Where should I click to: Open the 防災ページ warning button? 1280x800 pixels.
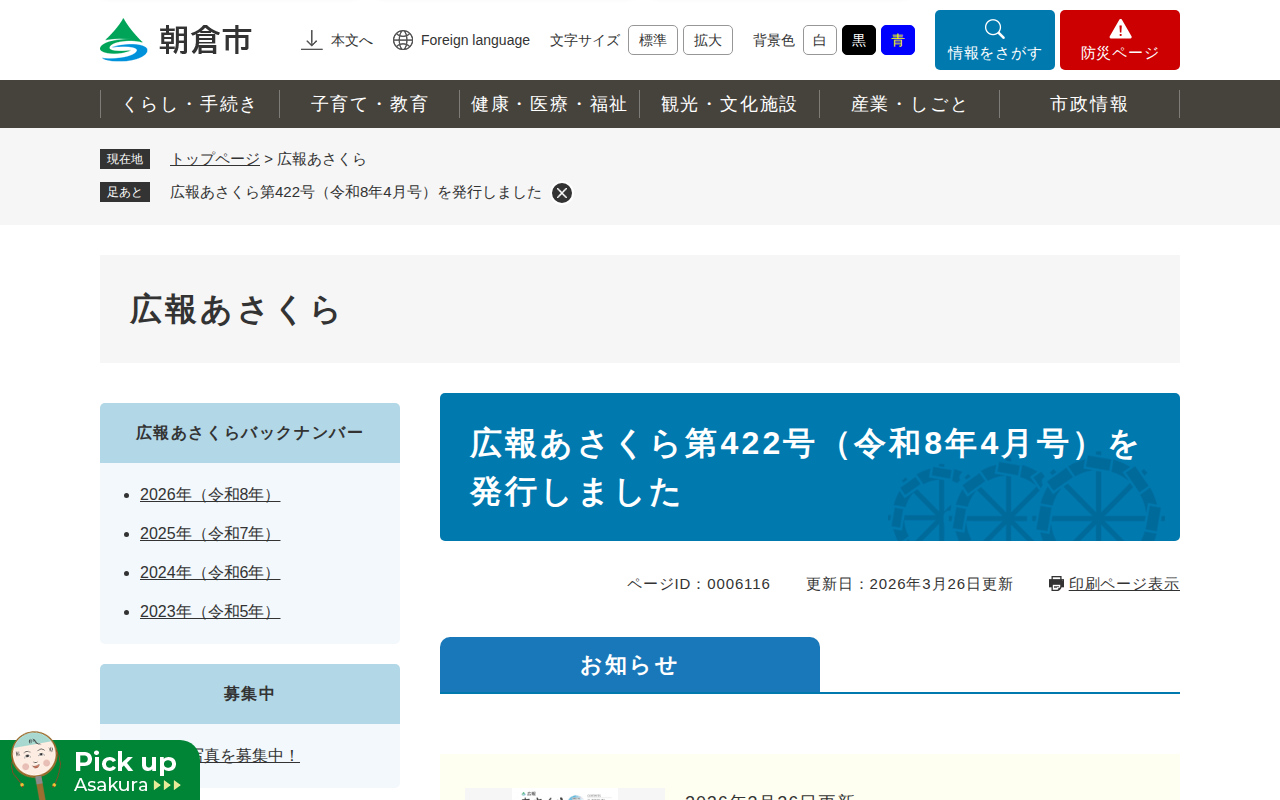click(x=1119, y=40)
